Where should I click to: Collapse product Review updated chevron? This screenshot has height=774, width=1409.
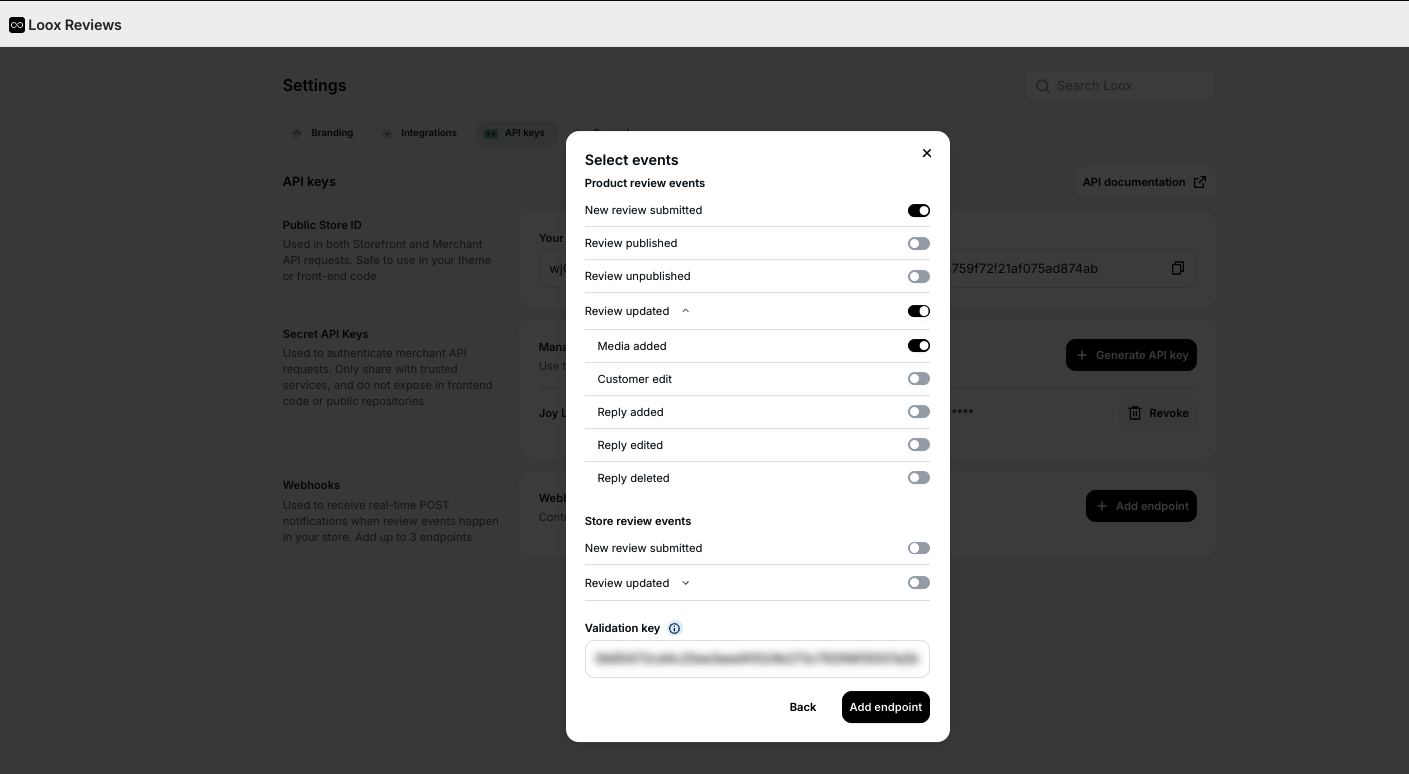coord(685,311)
